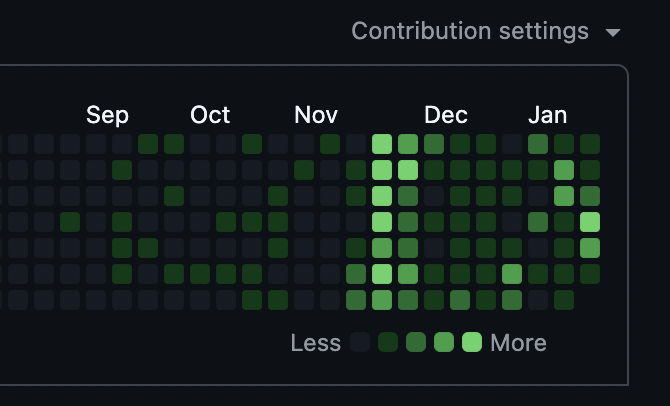Screen dimensions: 670x406
Task: Click the Oct month label
Action: coord(210,115)
